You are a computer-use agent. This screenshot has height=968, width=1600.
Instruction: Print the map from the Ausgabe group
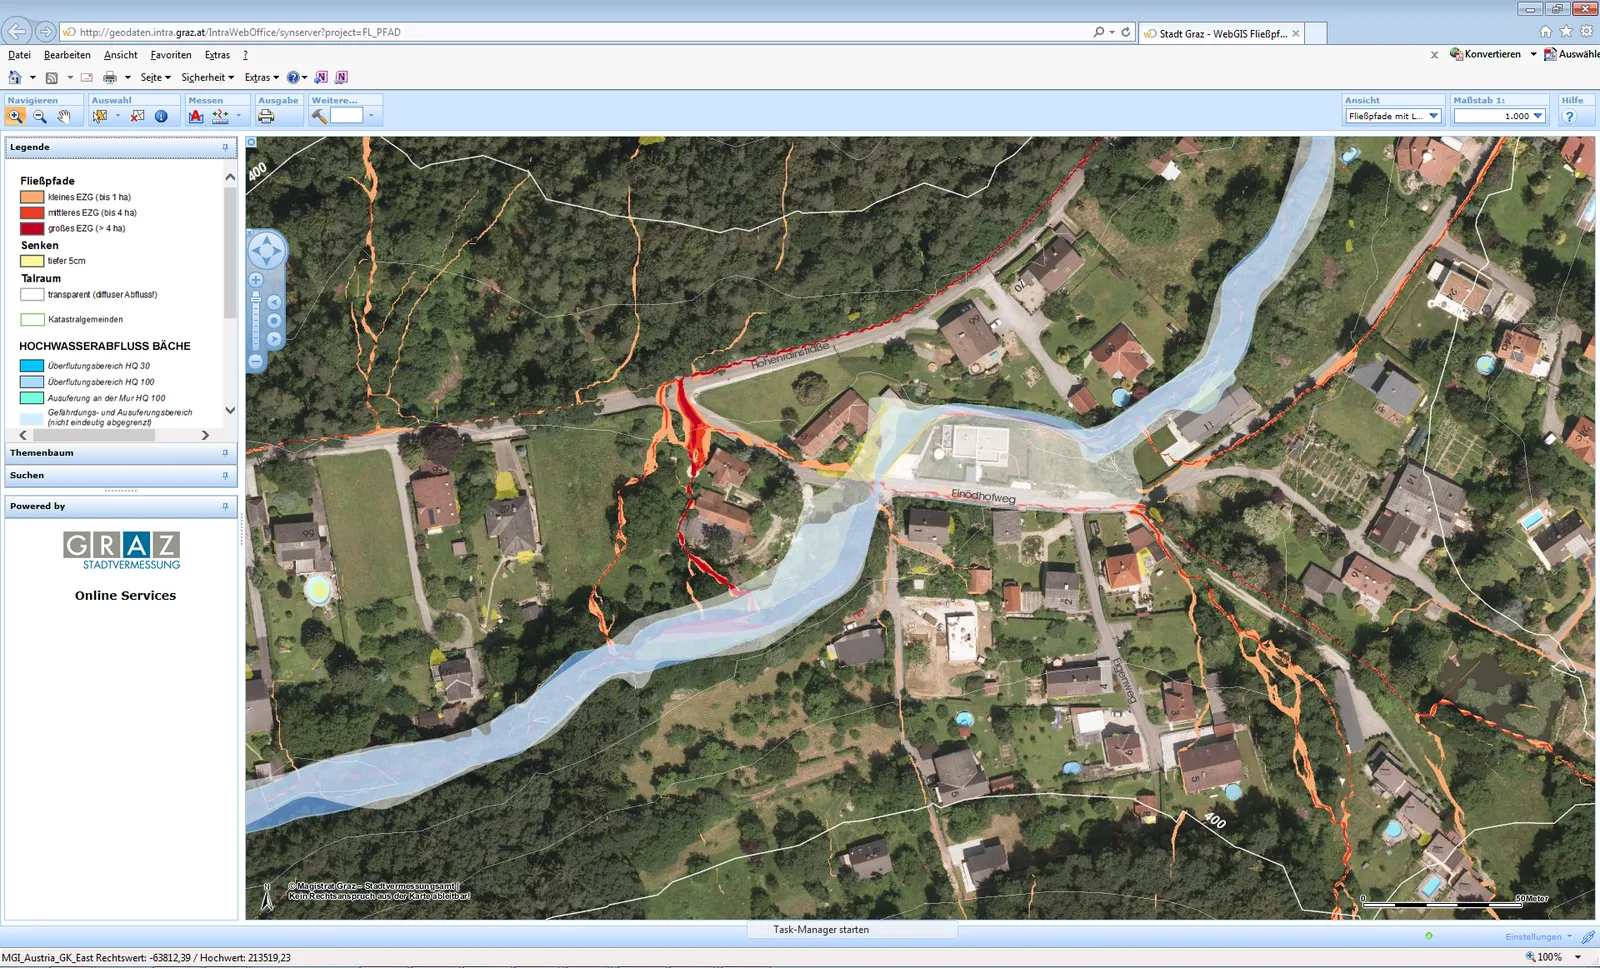point(266,116)
